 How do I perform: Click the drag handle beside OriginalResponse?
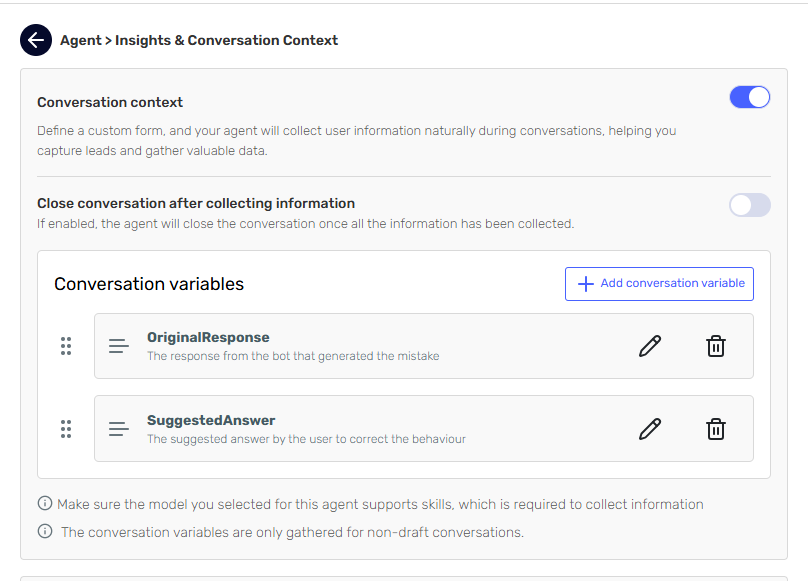pyautogui.click(x=66, y=346)
